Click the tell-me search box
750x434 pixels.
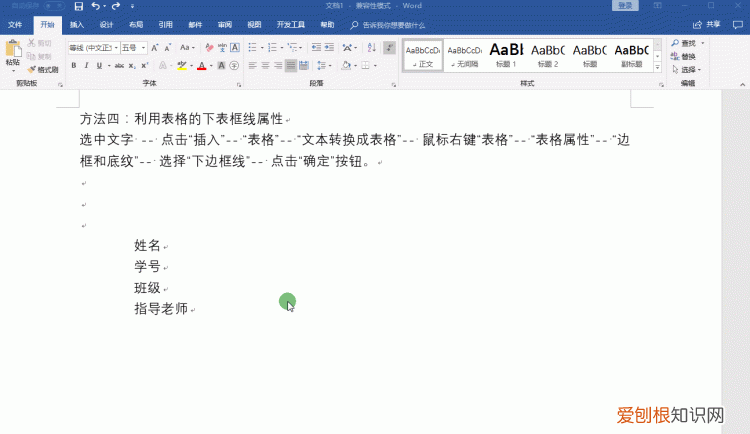click(x=387, y=25)
